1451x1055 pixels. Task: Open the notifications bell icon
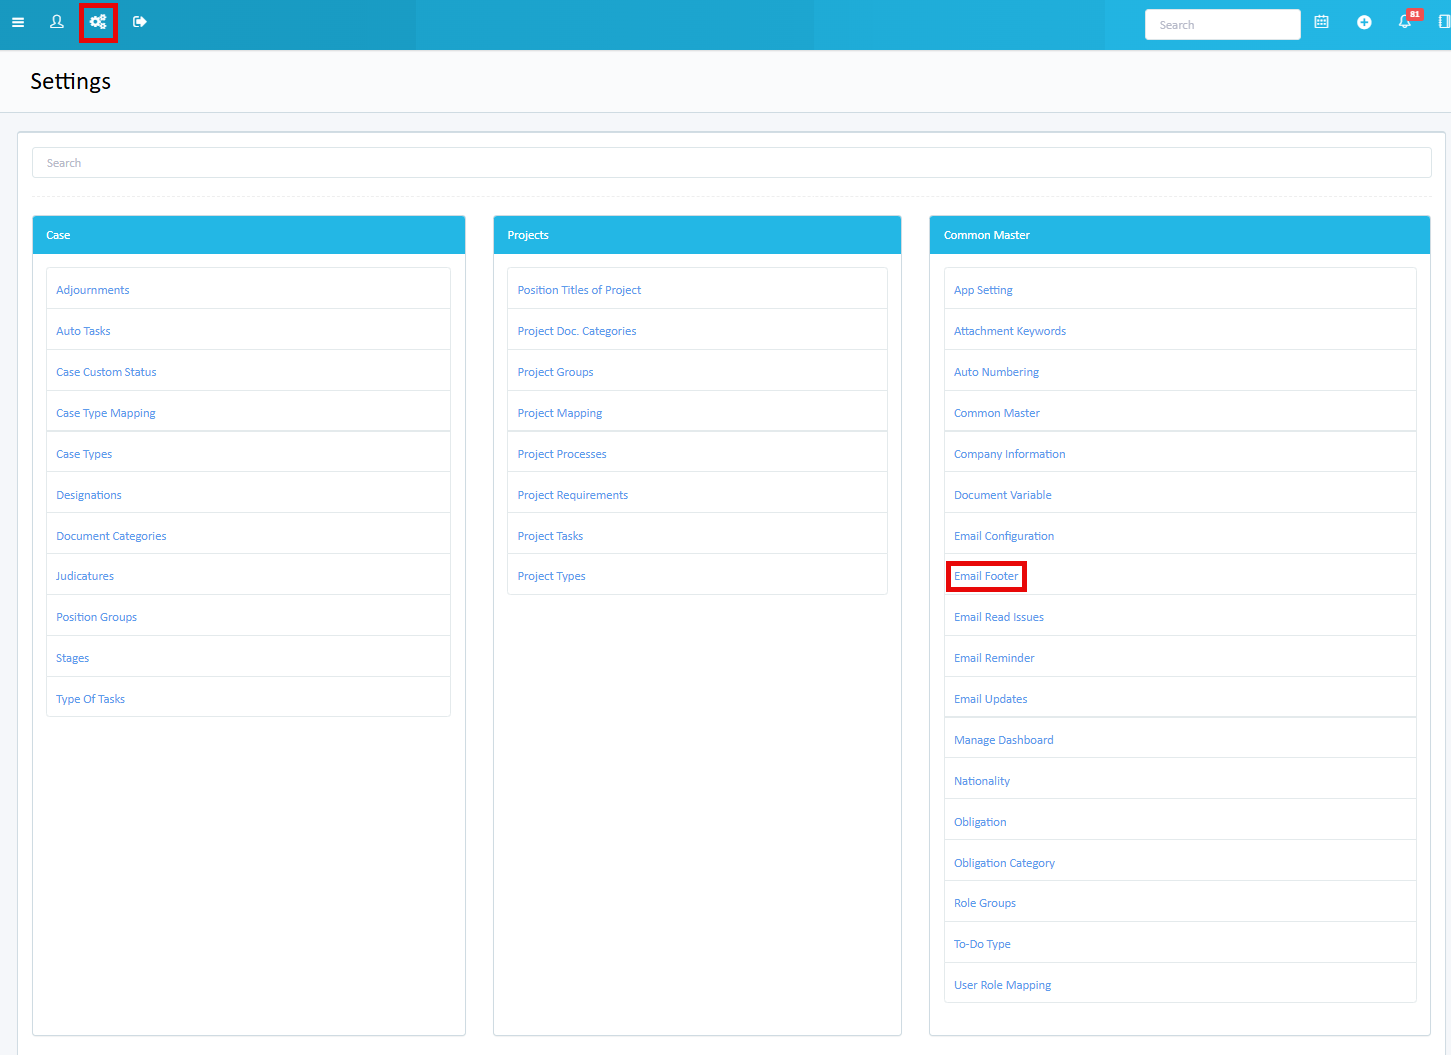pos(1405,22)
